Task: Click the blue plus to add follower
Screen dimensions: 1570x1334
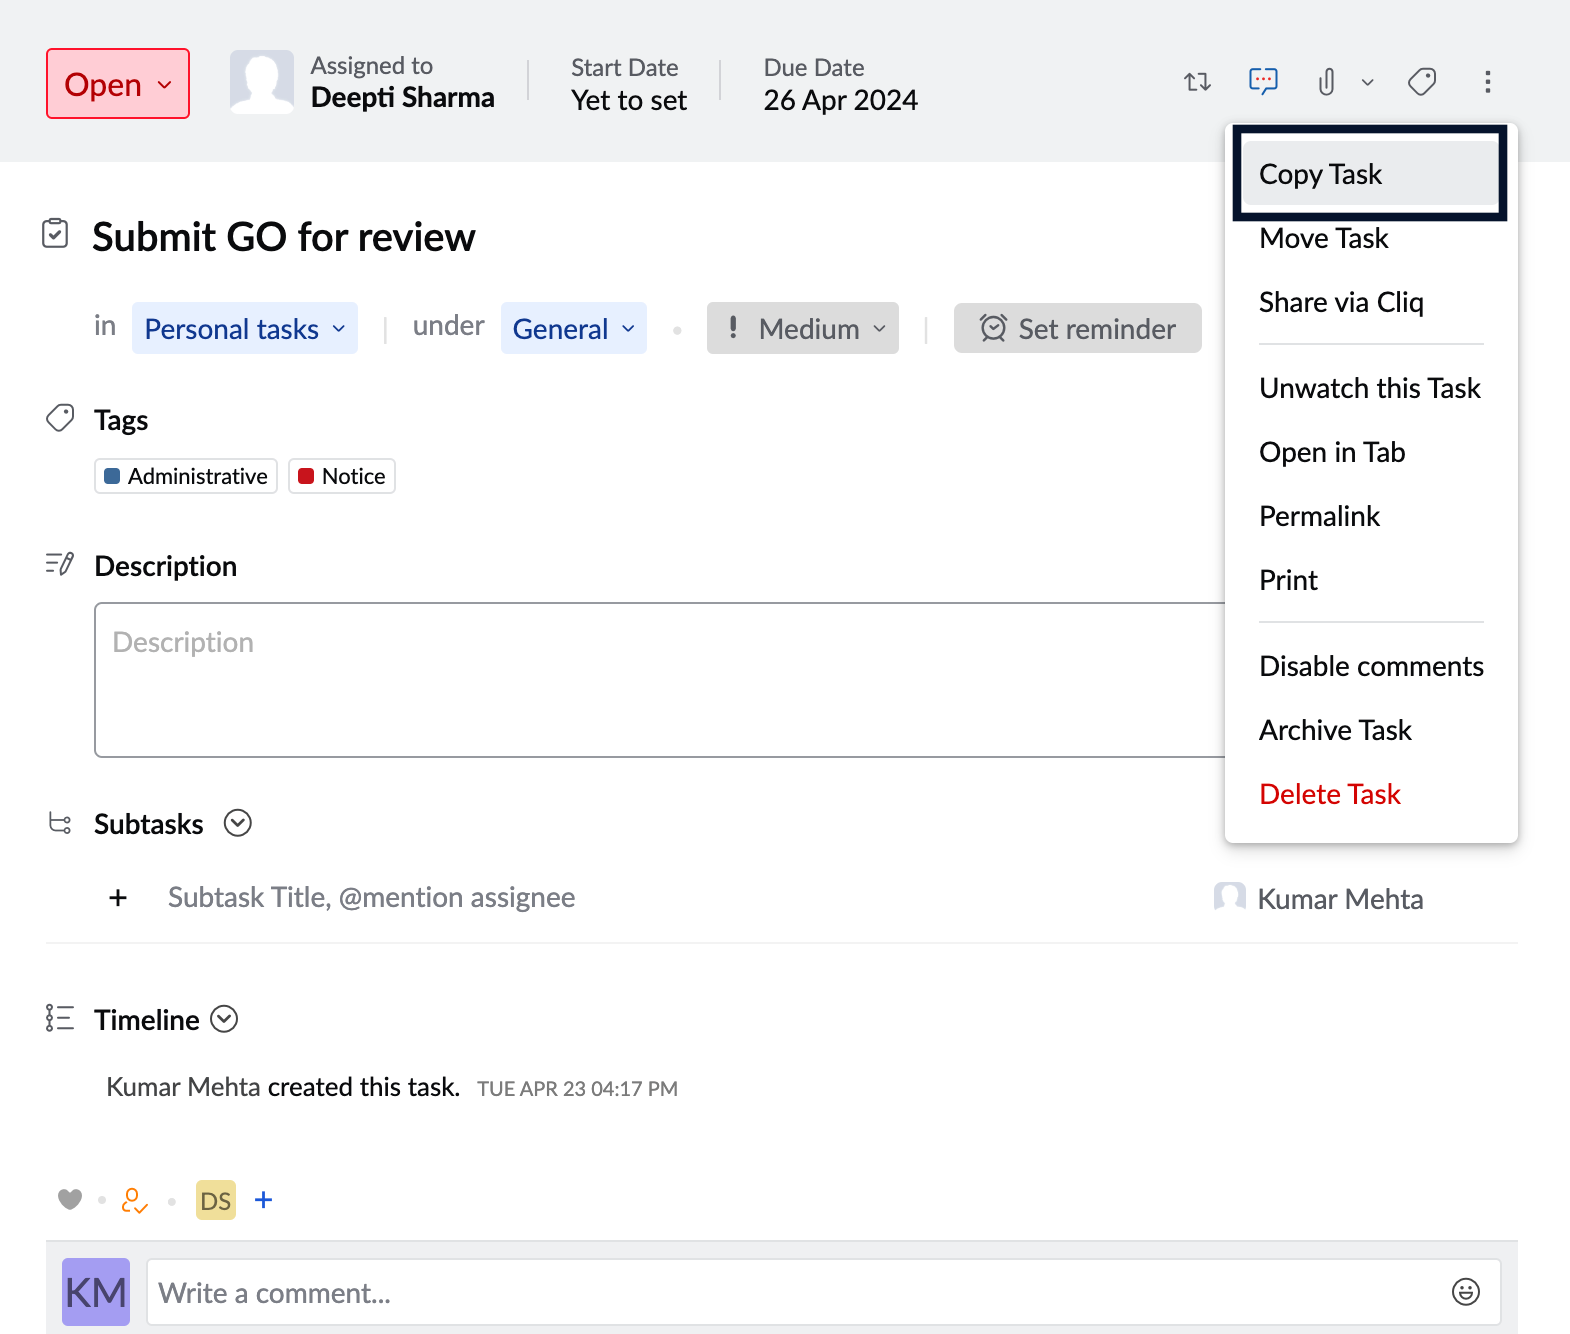Action: click(x=263, y=1199)
